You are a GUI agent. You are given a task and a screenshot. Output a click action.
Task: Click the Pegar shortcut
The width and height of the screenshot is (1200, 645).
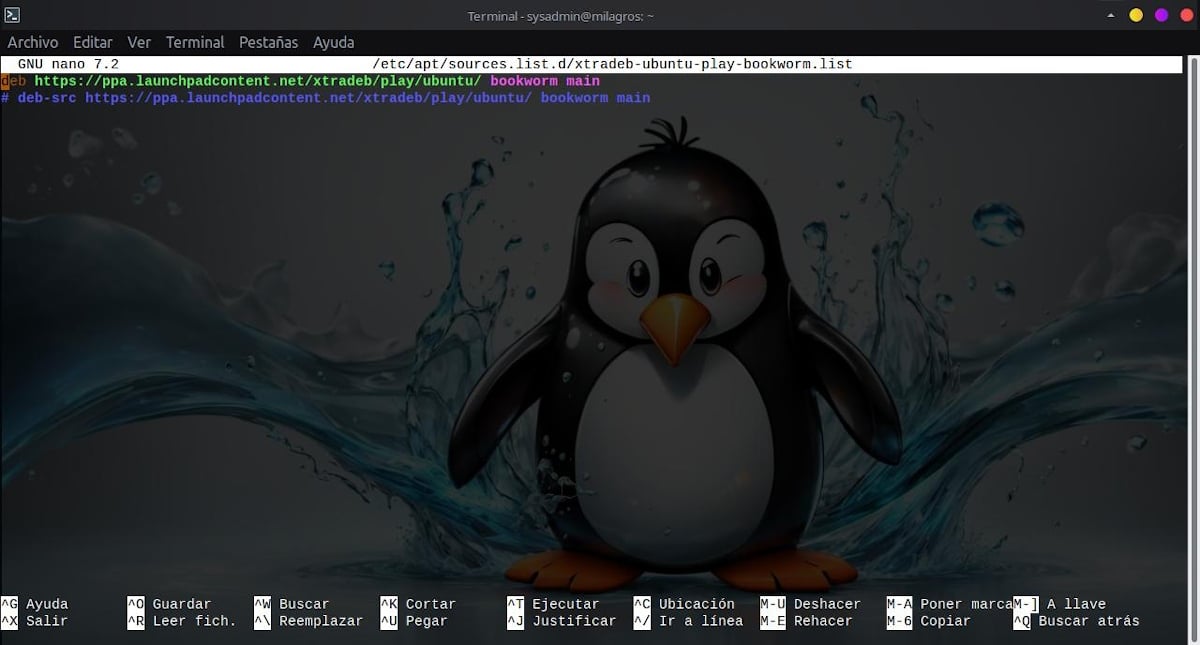424,620
